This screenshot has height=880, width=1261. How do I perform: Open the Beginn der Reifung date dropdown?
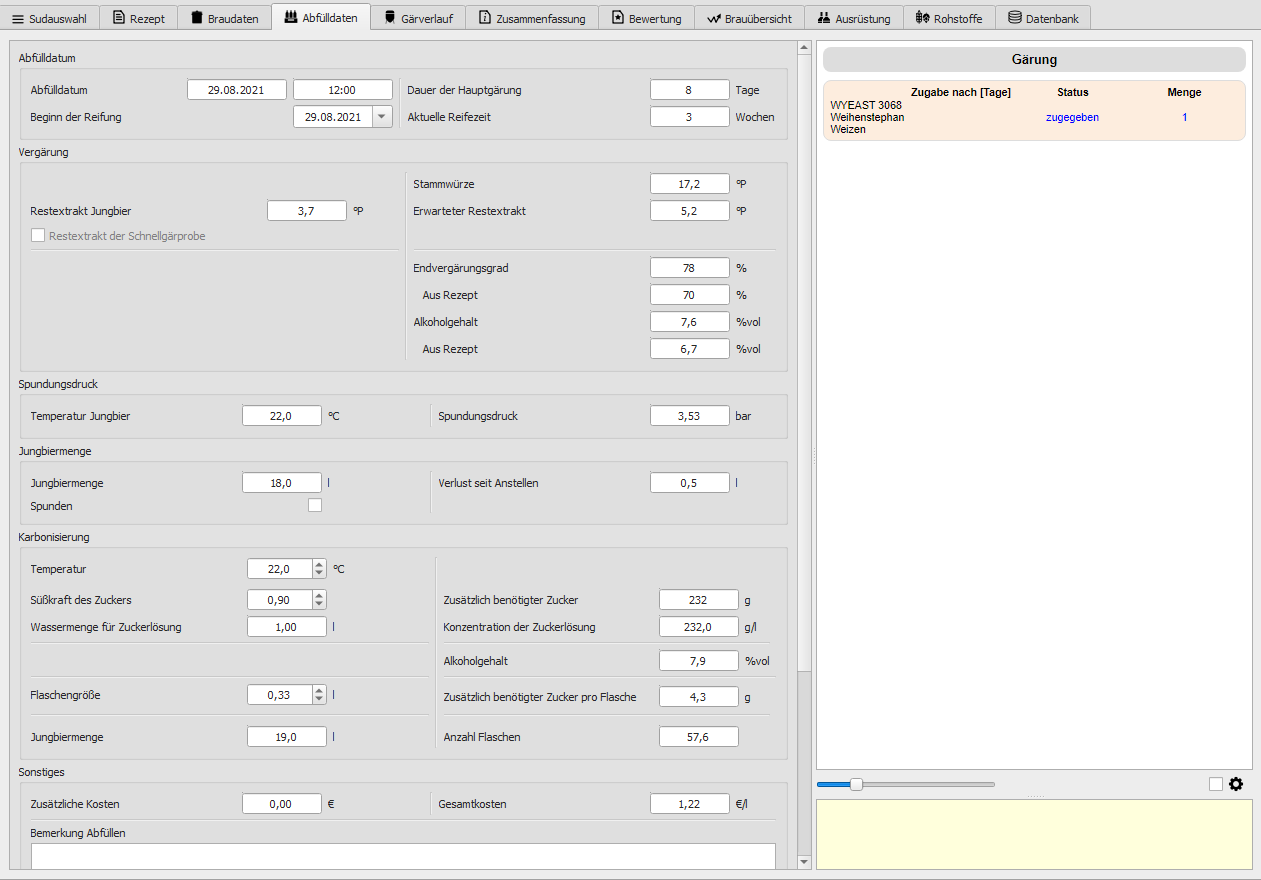(382, 117)
